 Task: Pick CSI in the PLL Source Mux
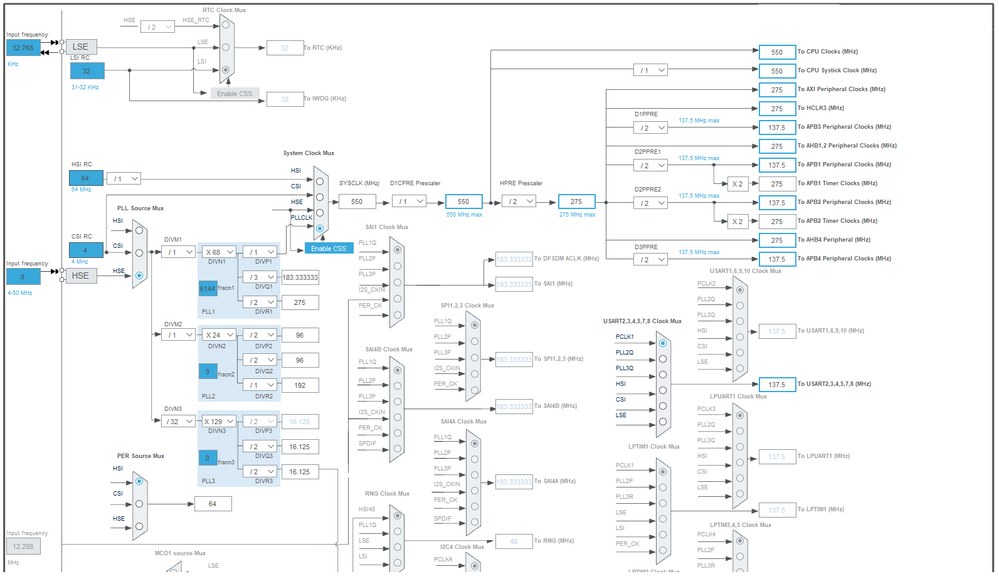pyautogui.click(x=139, y=253)
